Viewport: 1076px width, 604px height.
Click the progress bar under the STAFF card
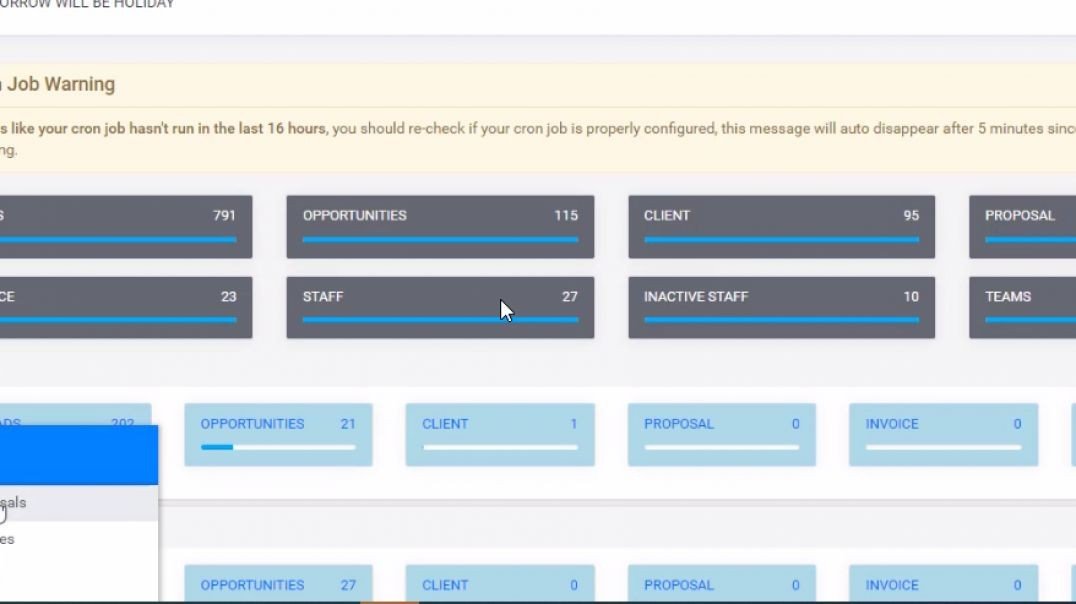[x=440, y=320]
